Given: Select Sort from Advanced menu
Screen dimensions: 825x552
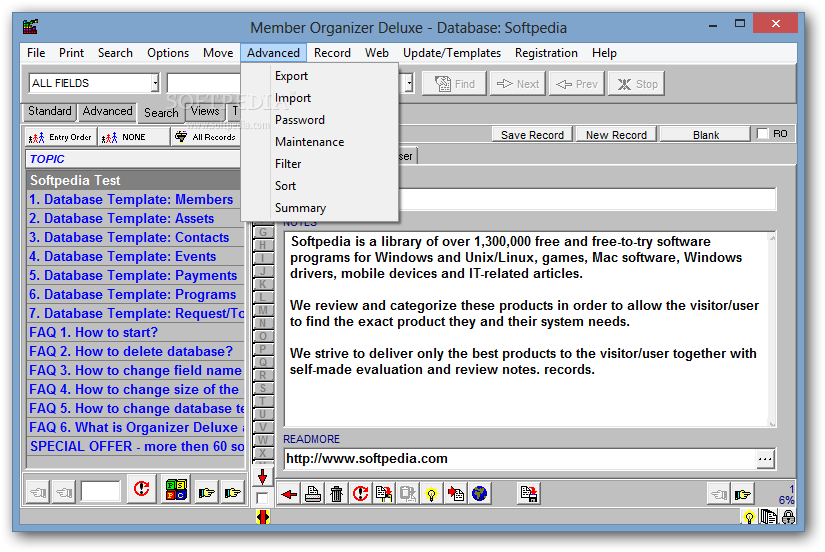Looking at the screenshot, I should [285, 186].
